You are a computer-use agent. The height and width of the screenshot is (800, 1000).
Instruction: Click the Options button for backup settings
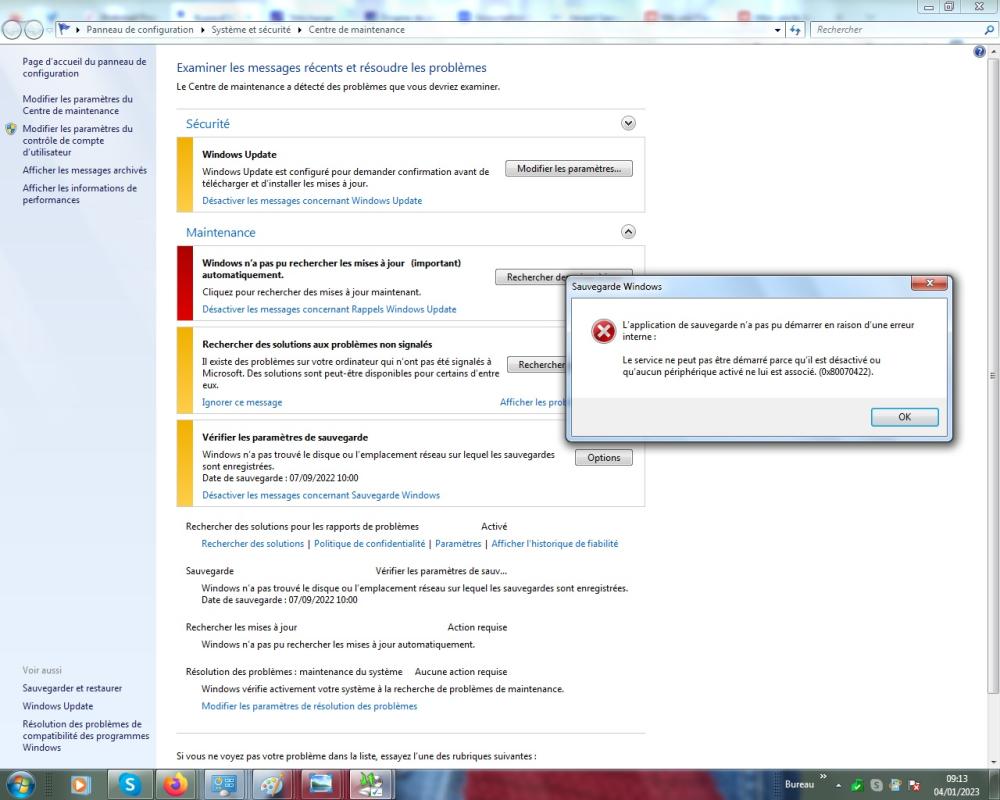[x=604, y=458]
